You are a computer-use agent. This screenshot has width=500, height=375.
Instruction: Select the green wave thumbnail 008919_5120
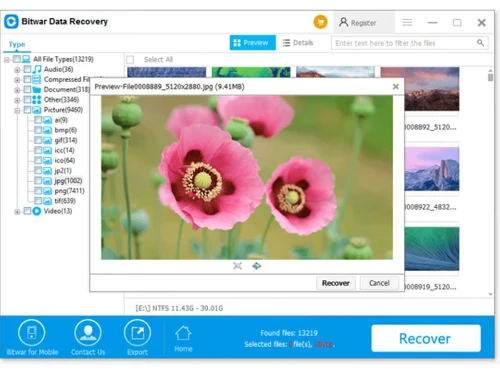point(432,249)
